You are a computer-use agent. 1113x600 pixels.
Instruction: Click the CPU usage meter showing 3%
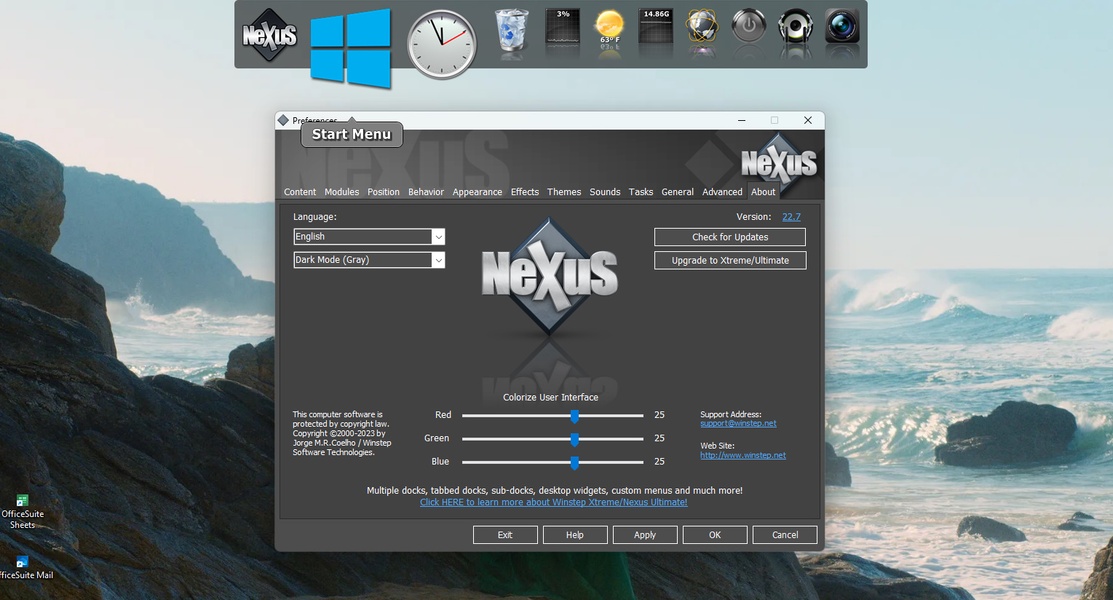pos(562,28)
